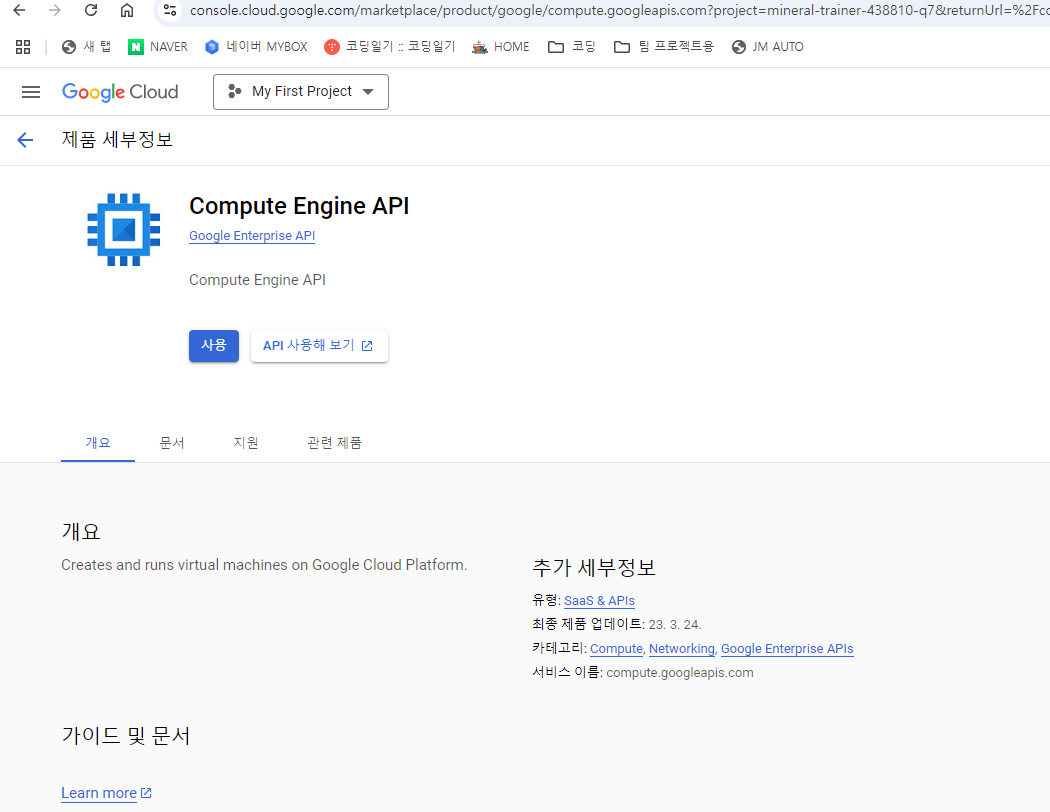The height and width of the screenshot is (812, 1050).
Task: Open the NAVER bookmark
Action: tap(158, 47)
